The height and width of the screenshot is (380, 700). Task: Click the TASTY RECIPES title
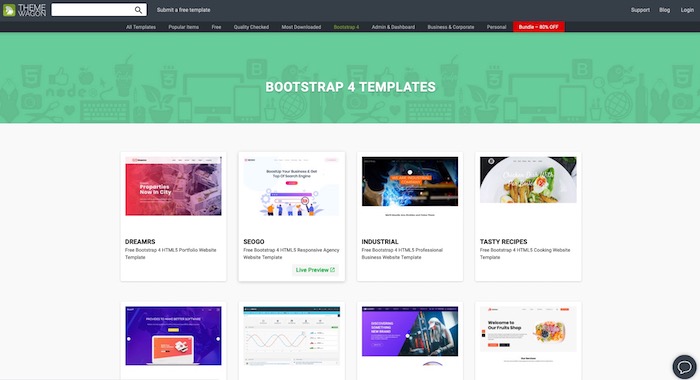(x=504, y=242)
